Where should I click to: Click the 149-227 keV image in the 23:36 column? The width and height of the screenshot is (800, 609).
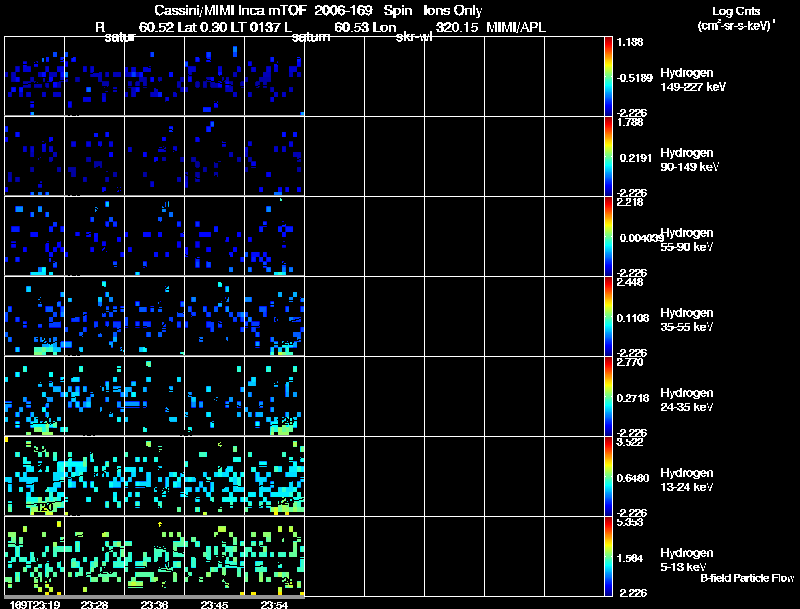155,77
